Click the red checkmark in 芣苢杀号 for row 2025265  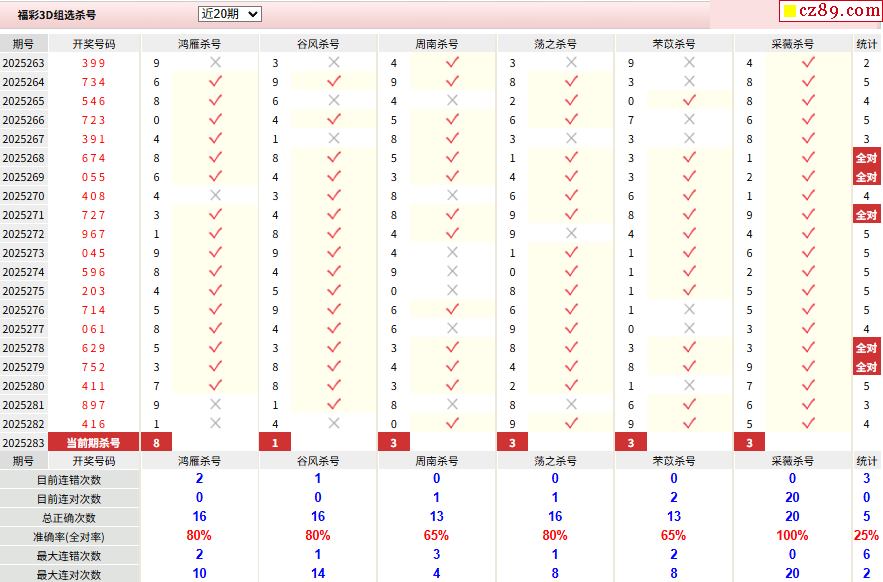coord(689,101)
